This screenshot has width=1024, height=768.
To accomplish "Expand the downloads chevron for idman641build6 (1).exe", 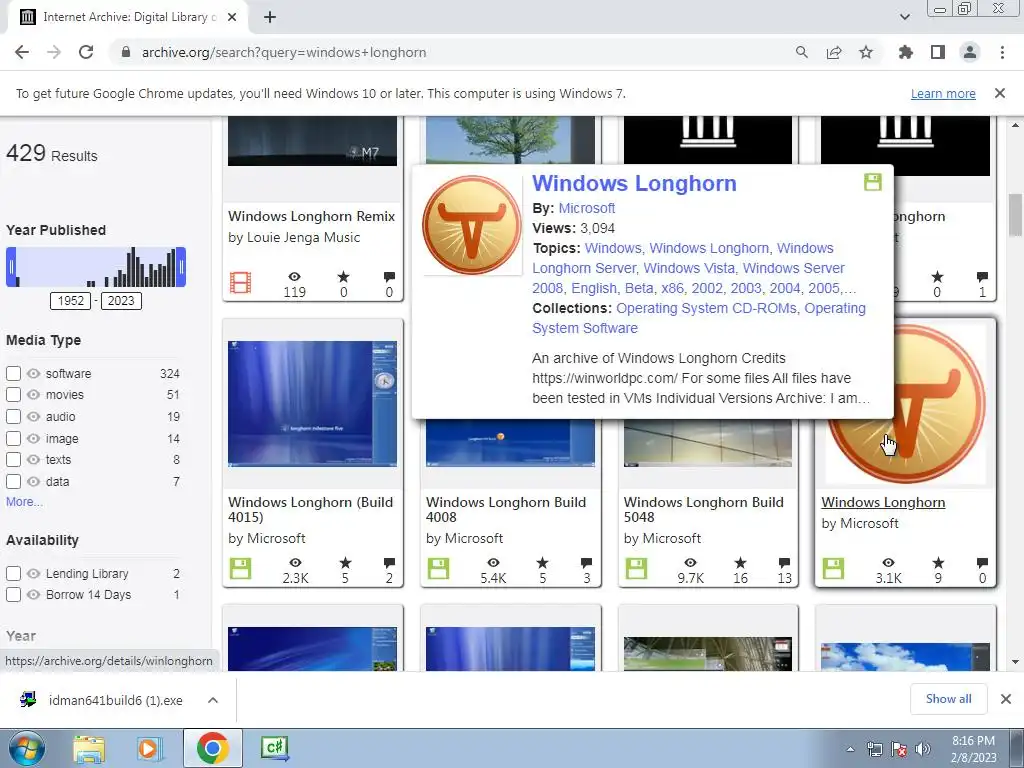I will point(213,700).
